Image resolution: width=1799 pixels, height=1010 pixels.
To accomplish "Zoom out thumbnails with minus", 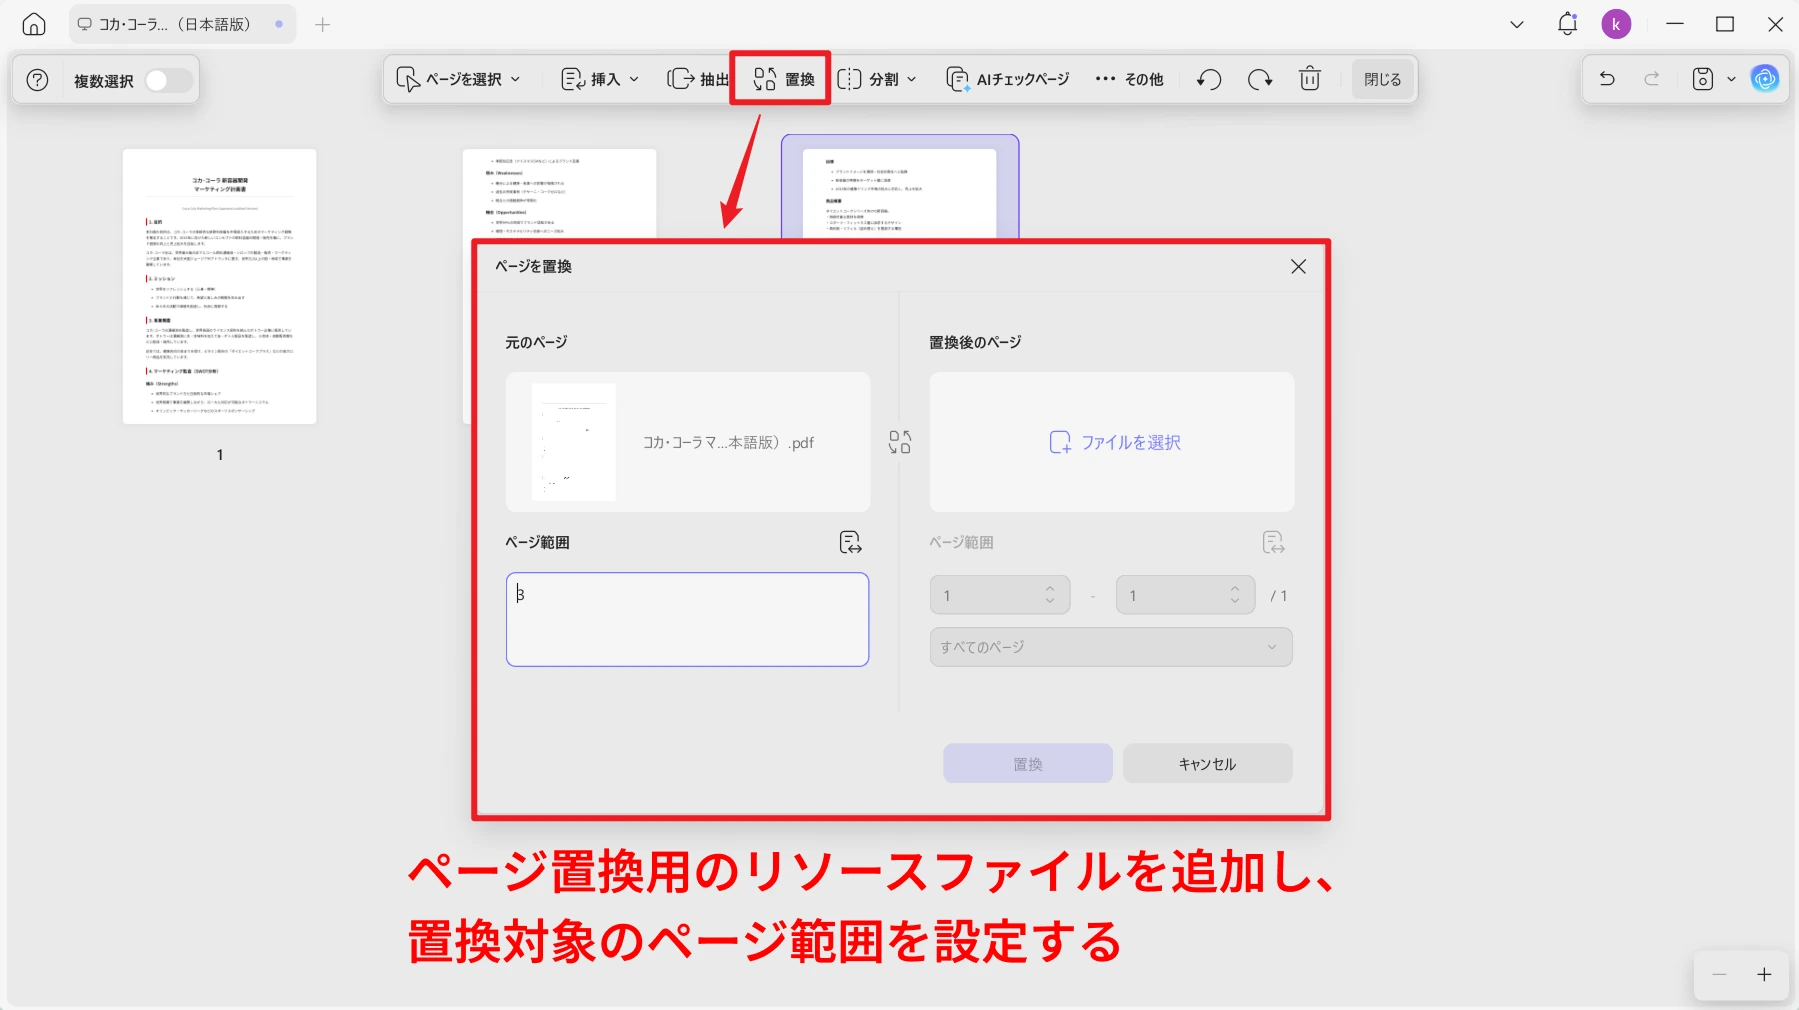I will point(1719,974).
